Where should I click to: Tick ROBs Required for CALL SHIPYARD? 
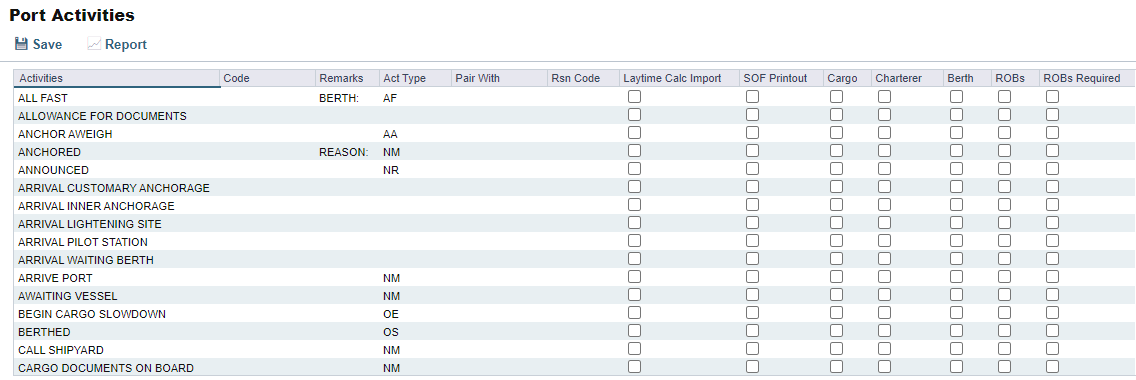coord(1052,349)
